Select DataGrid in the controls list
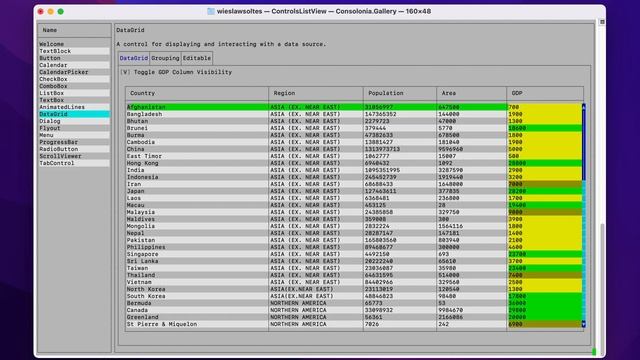Viewport: 640px width, 360px height. (x=74, y=114)
